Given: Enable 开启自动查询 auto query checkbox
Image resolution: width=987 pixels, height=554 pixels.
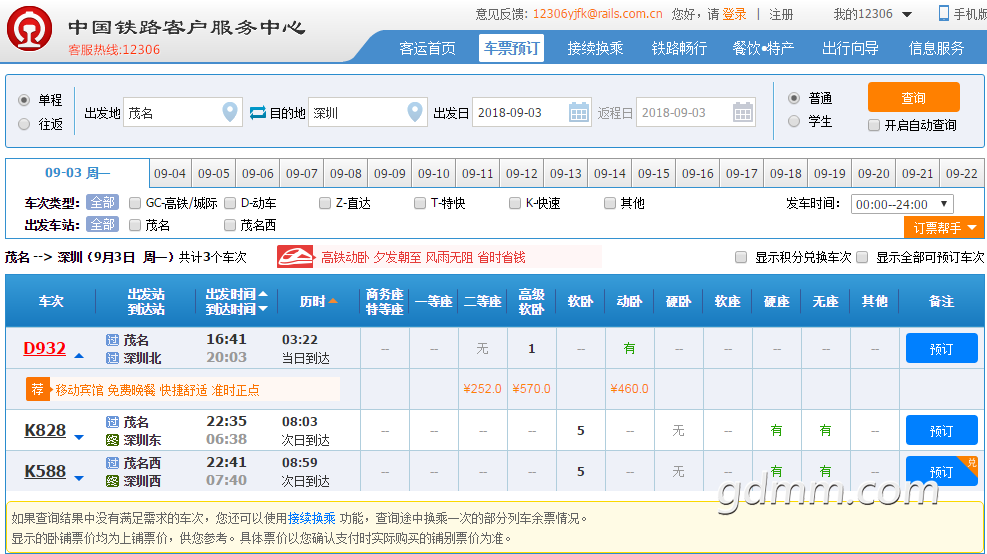Looking at the screenshot, I should click(874, 125).
